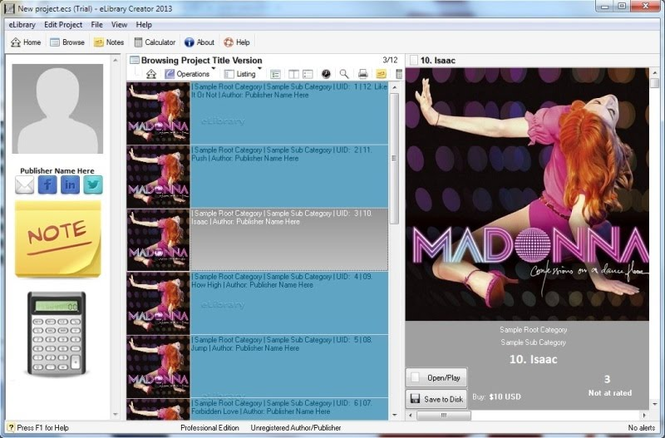This screenshot has width=665, height=438.
Task: Click the Browse toolbar button
Action: click(67, 42)
